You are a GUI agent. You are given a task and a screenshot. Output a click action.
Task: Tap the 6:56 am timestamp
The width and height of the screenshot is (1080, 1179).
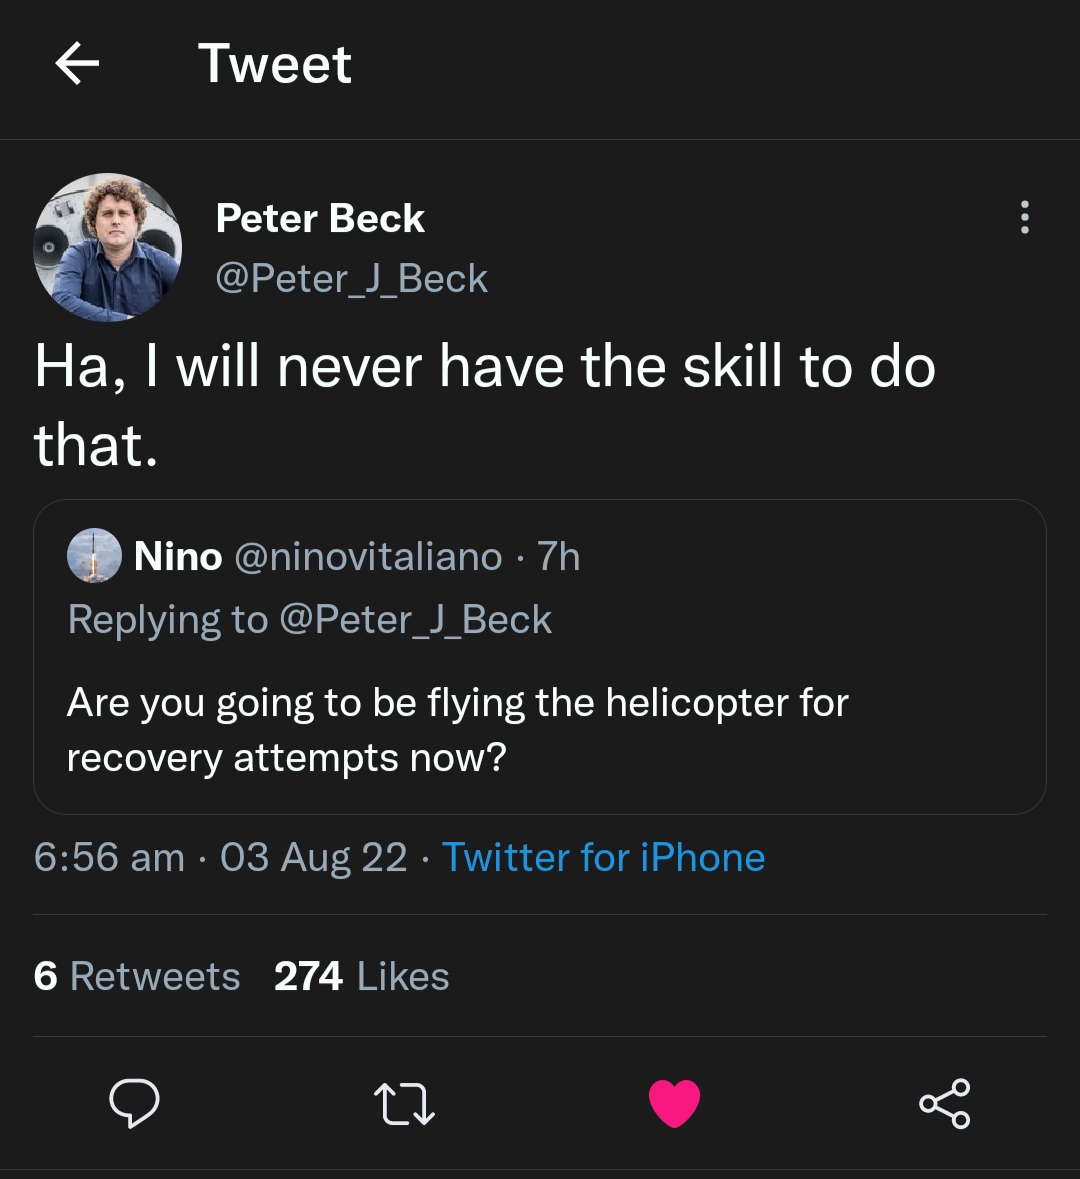(x=109, y=857)
